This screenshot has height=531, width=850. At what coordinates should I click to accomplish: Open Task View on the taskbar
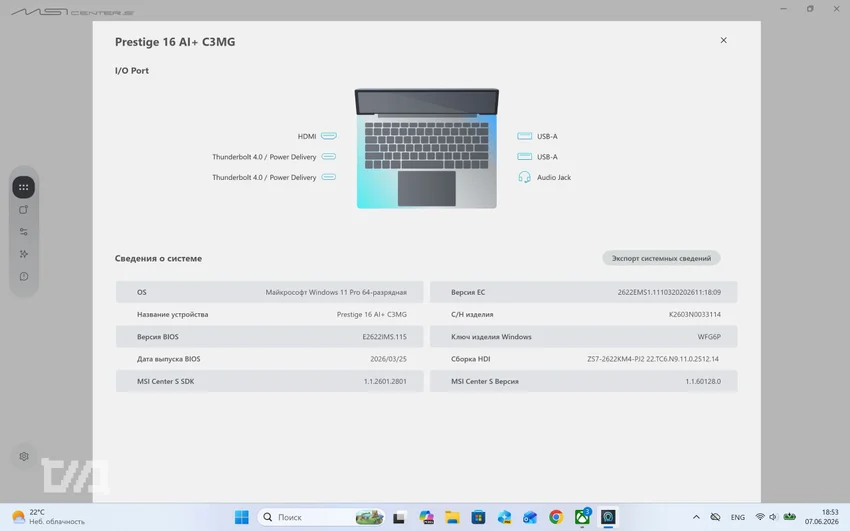pos(400,517)
